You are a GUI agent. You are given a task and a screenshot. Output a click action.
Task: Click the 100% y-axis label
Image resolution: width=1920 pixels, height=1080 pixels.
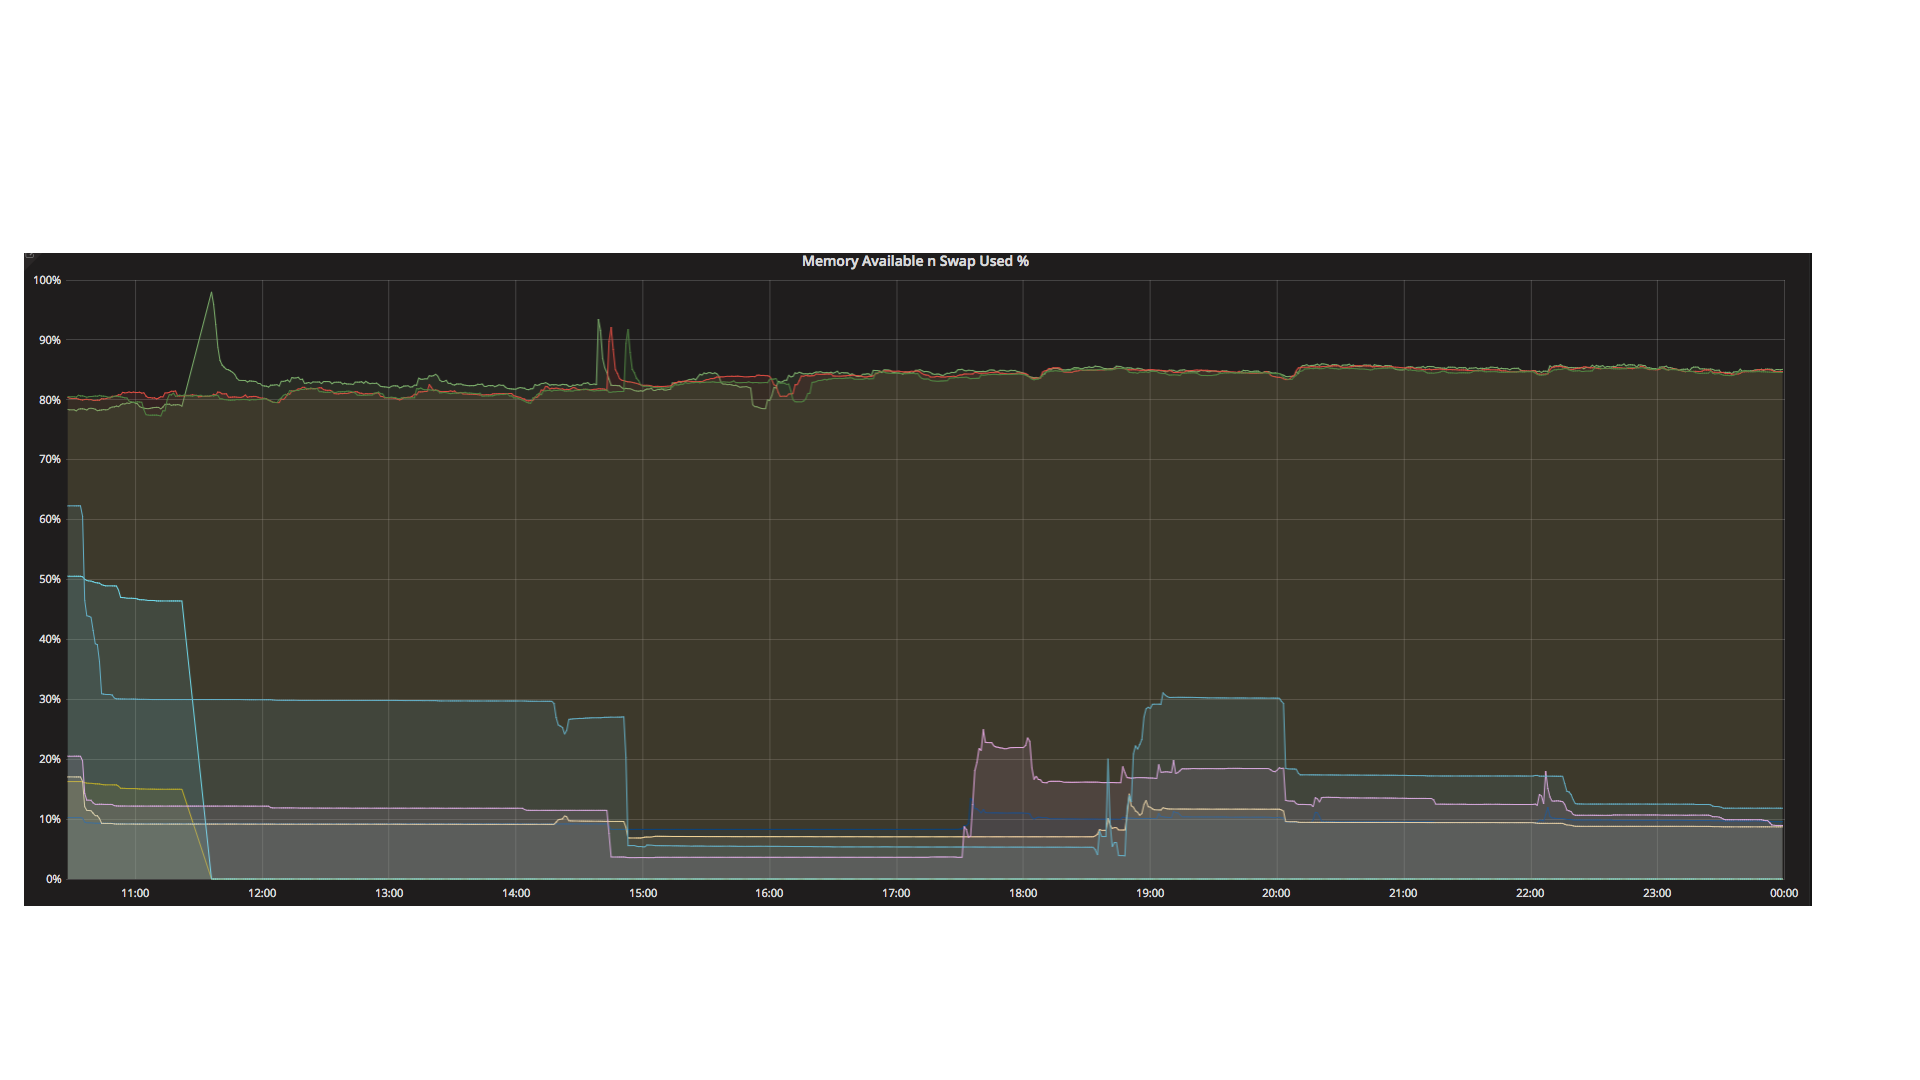point(47,280)
